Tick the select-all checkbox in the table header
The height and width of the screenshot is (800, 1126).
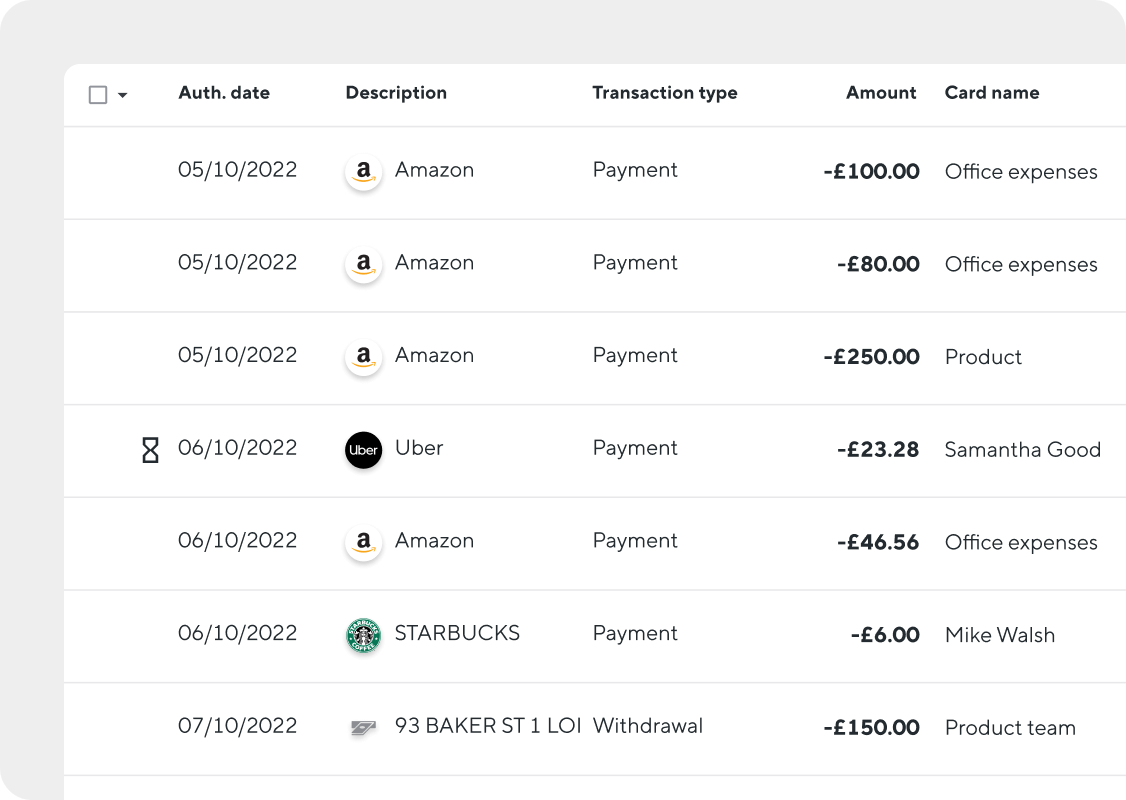(98, 95)
